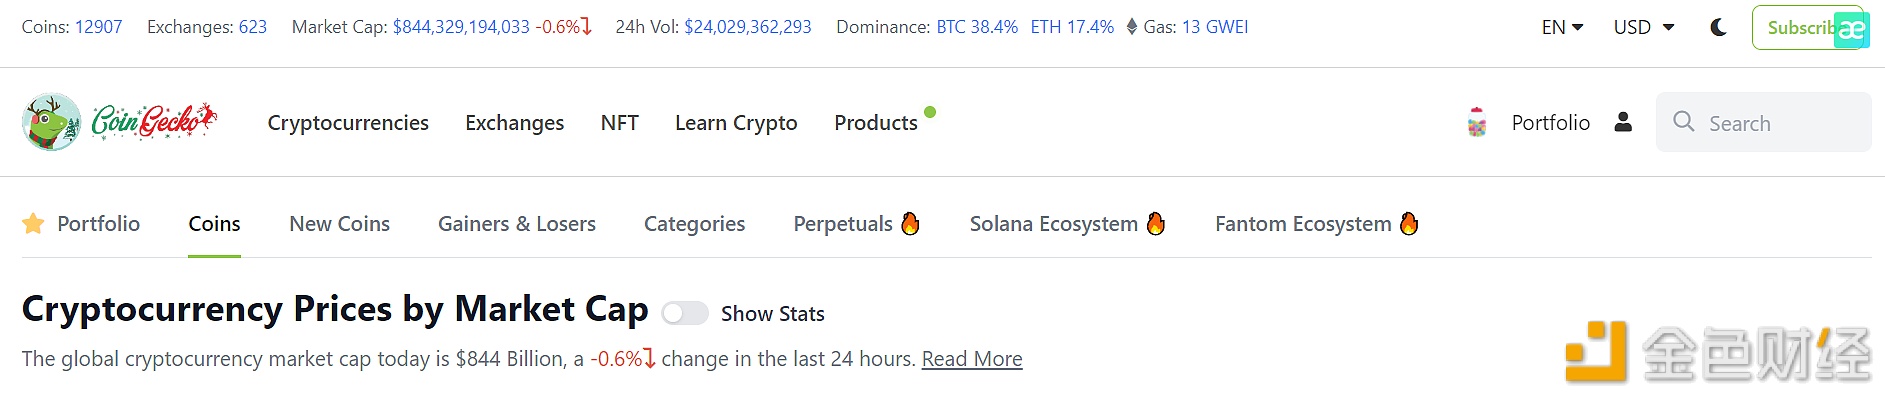Click the Exchanges count 623 link
The width and height of the screenshot is (1885, 396).
253,27
